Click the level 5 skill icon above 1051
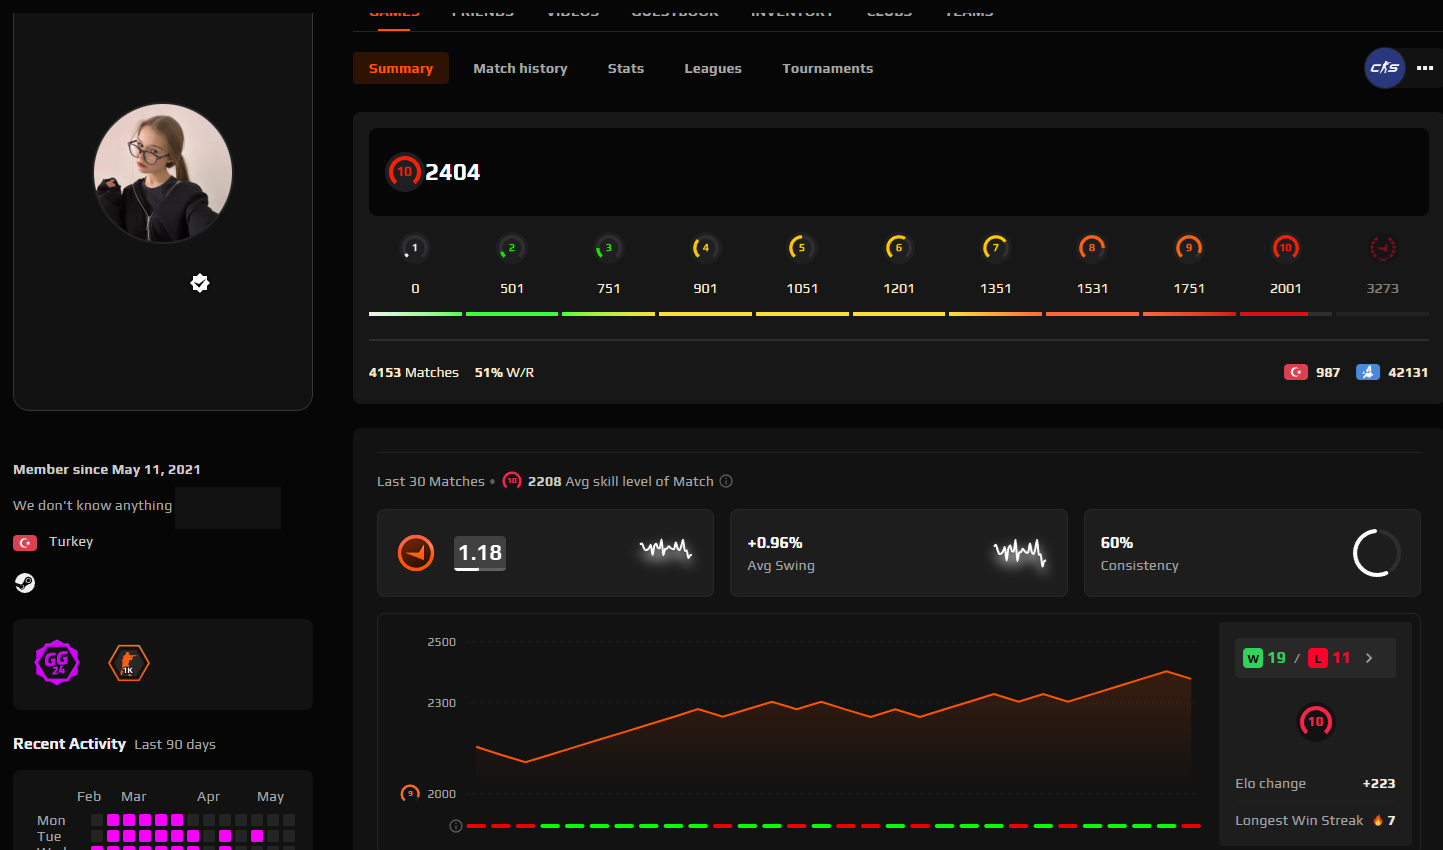The height and width of the screenshot is (850, 1443). pyautogui.click(x=802, y=248)
